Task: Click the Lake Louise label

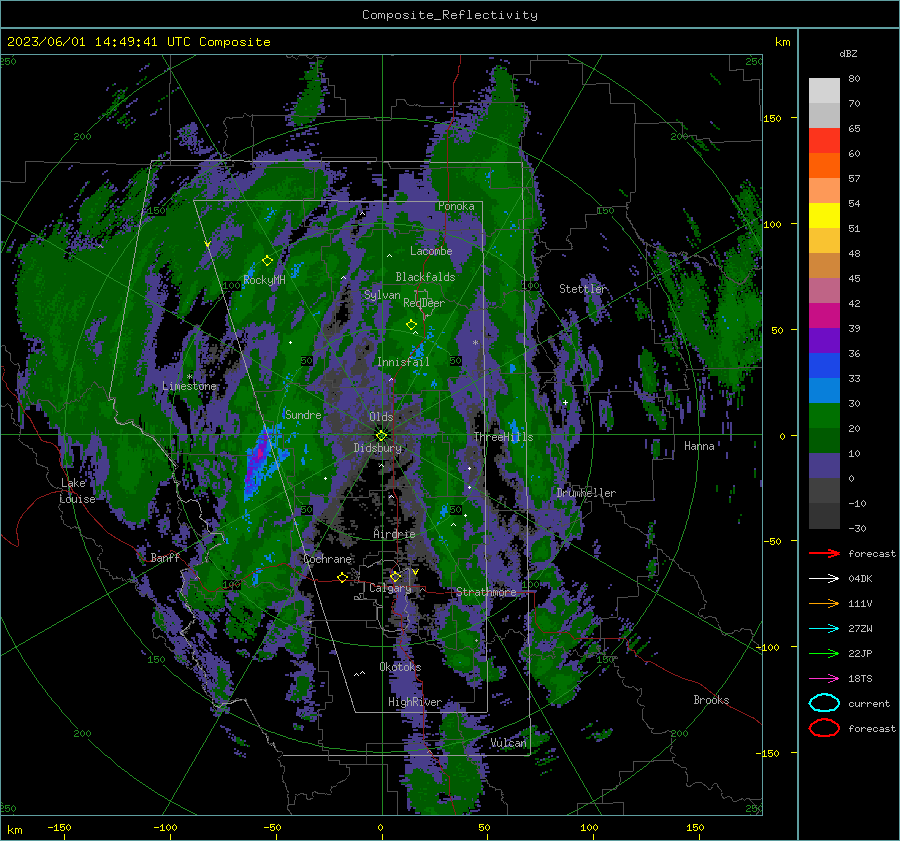Action: pyautogui.click(x=77, y=491)
